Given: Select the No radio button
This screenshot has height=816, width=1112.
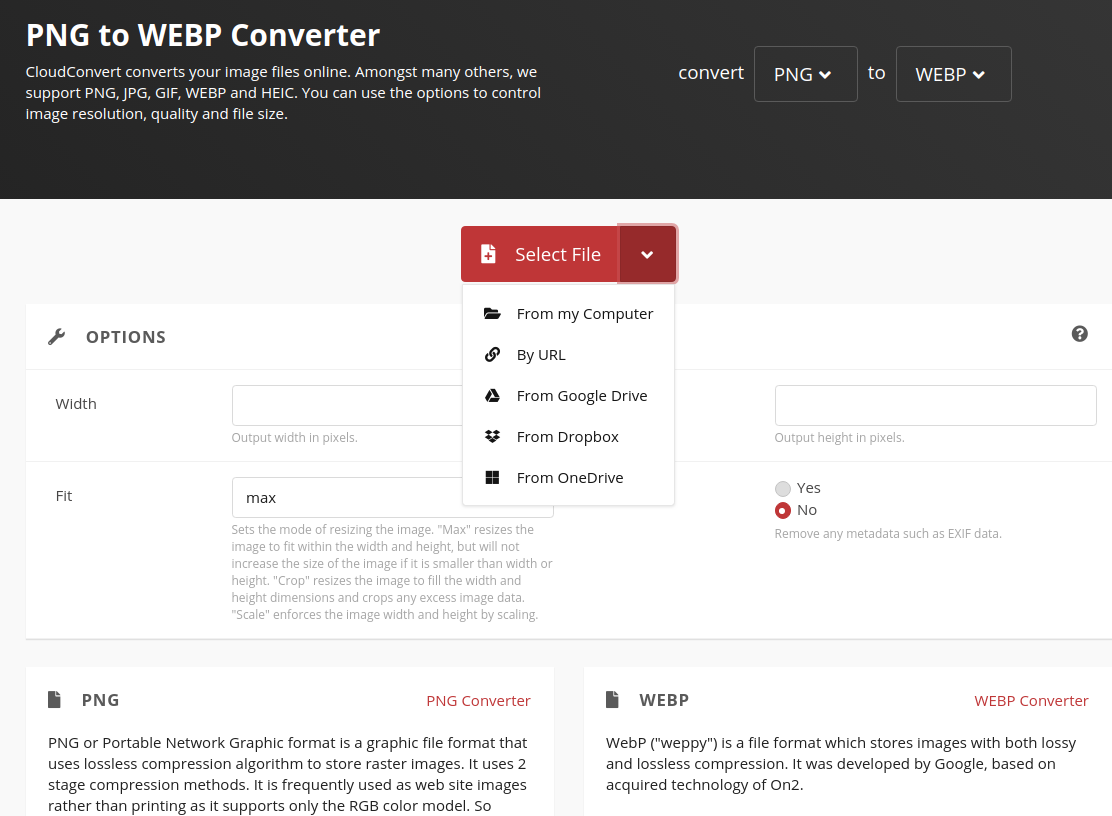Looking at the screenshot, I should coord(783,510).
